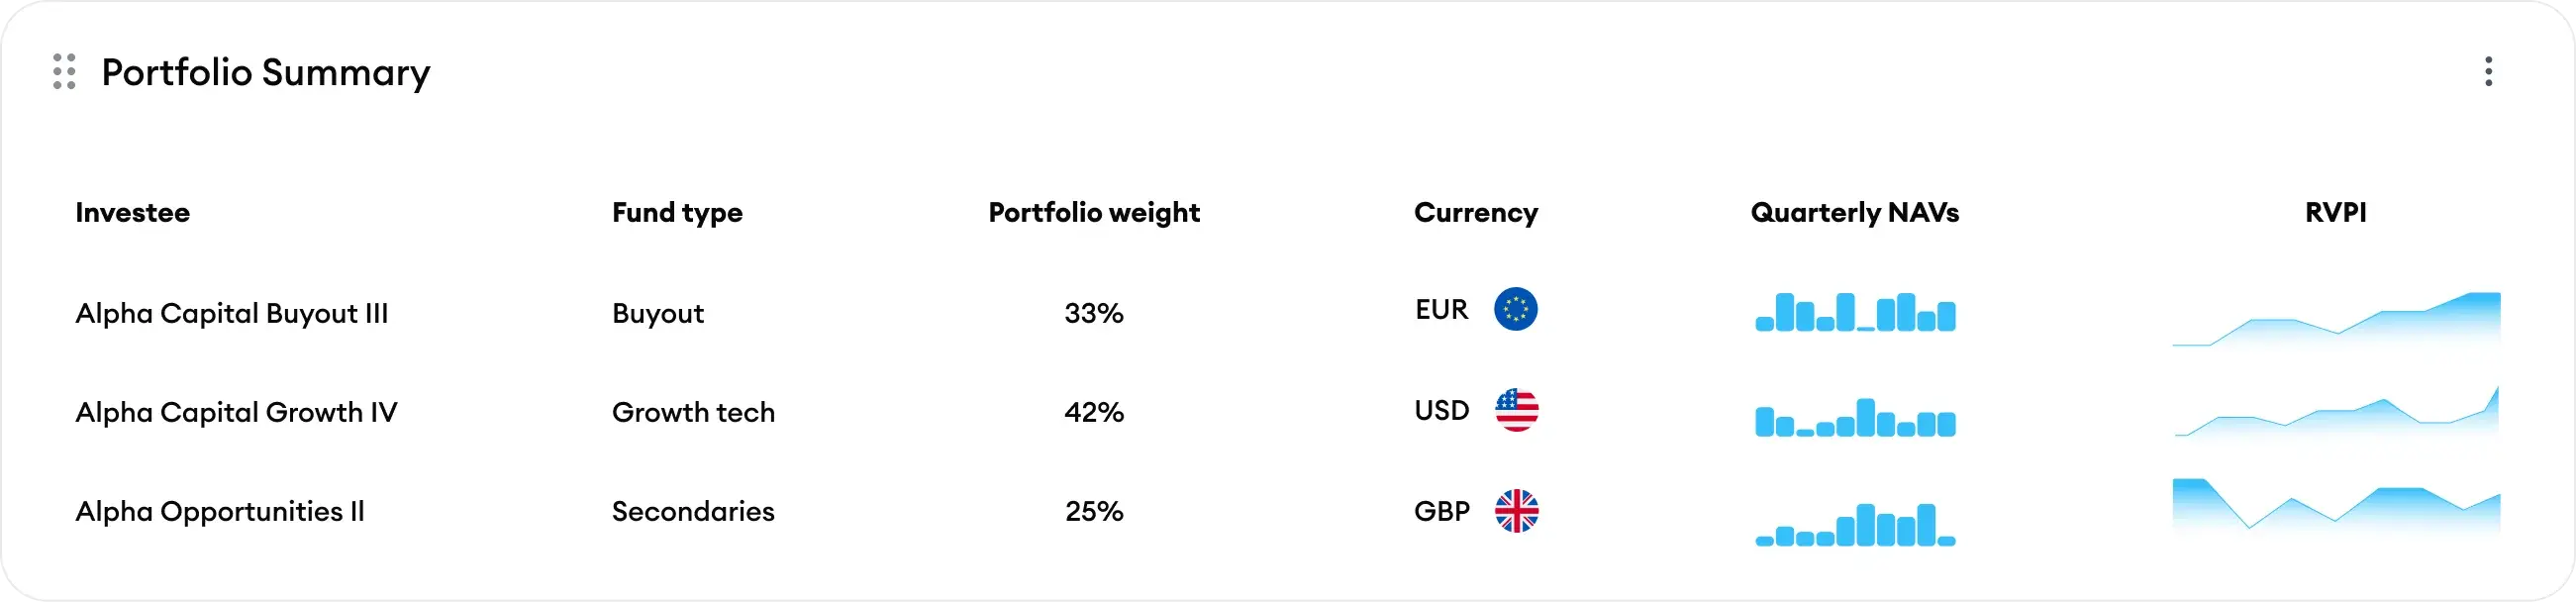
Task: Open Quarterly NAVs bar chart for Buyout III
Action: (1855, 312)
